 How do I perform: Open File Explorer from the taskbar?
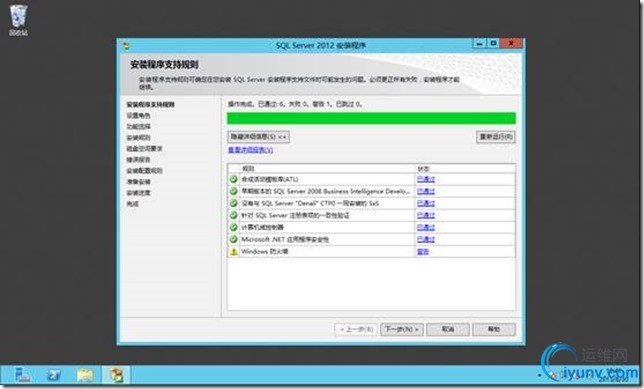(x=85, y=375)
